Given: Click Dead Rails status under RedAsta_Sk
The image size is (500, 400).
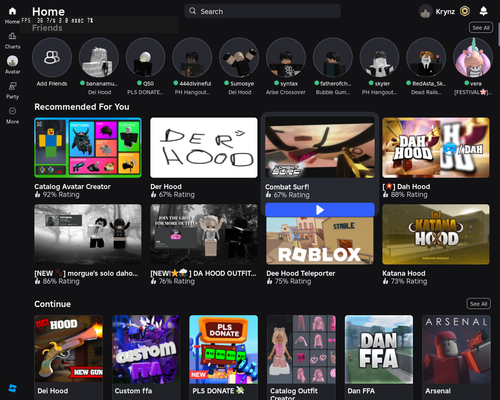Looking at the screenshot, I should point(426,92).
